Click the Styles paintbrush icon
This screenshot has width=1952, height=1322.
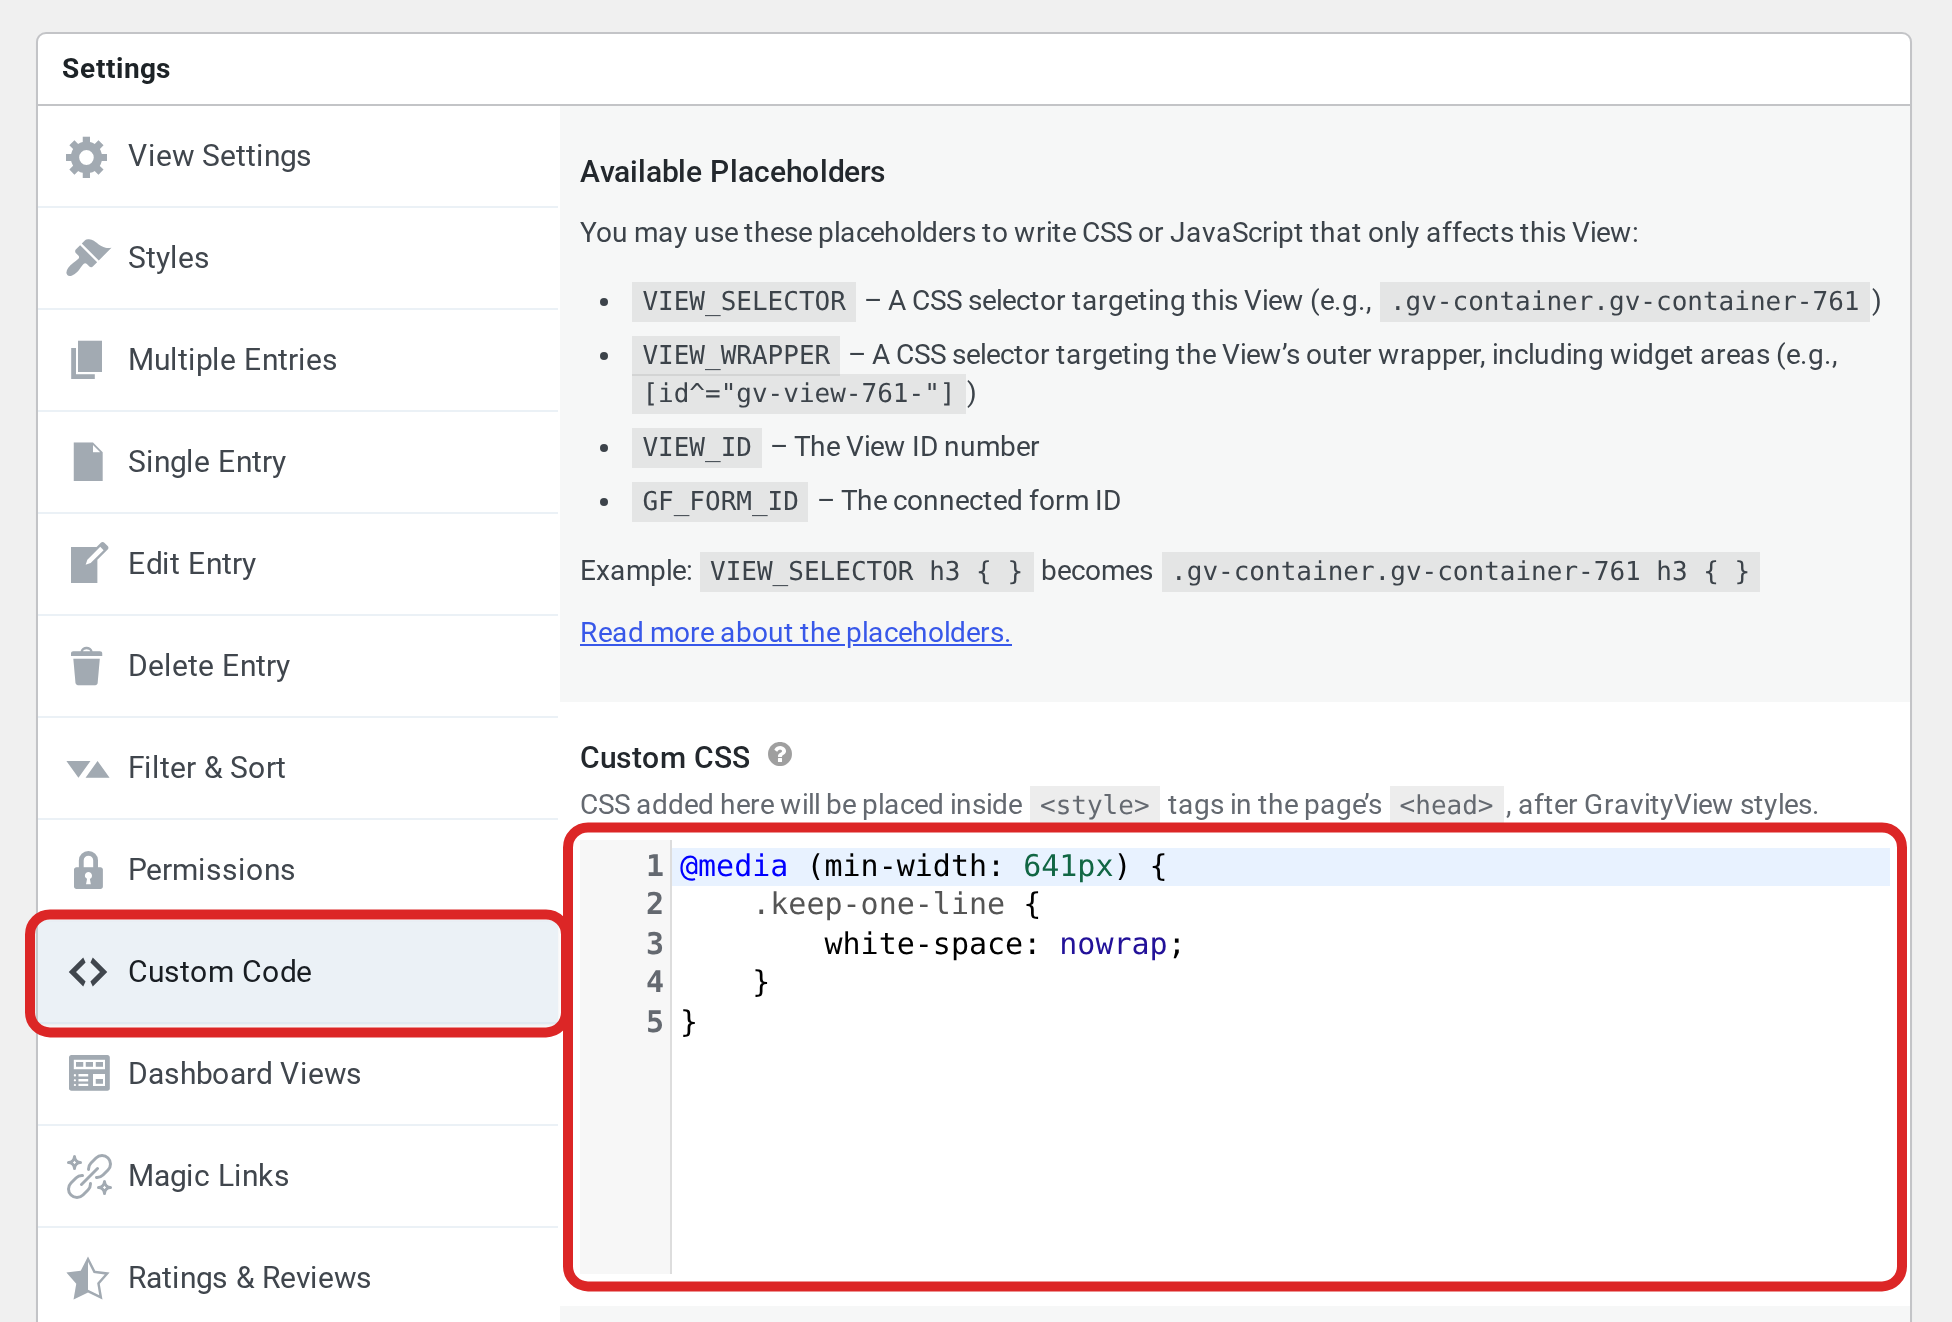tap(87, 258)
